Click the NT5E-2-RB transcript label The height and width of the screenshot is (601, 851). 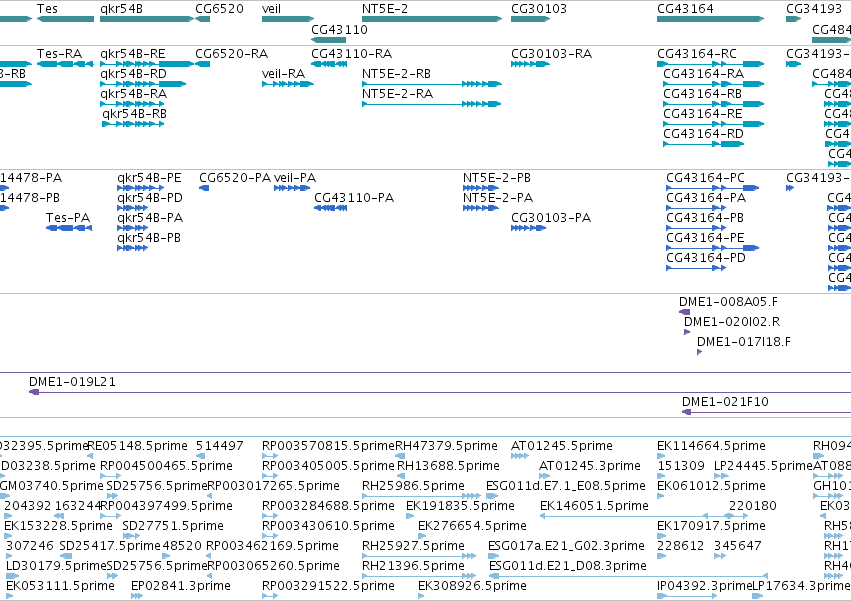(x=396, y=74)
